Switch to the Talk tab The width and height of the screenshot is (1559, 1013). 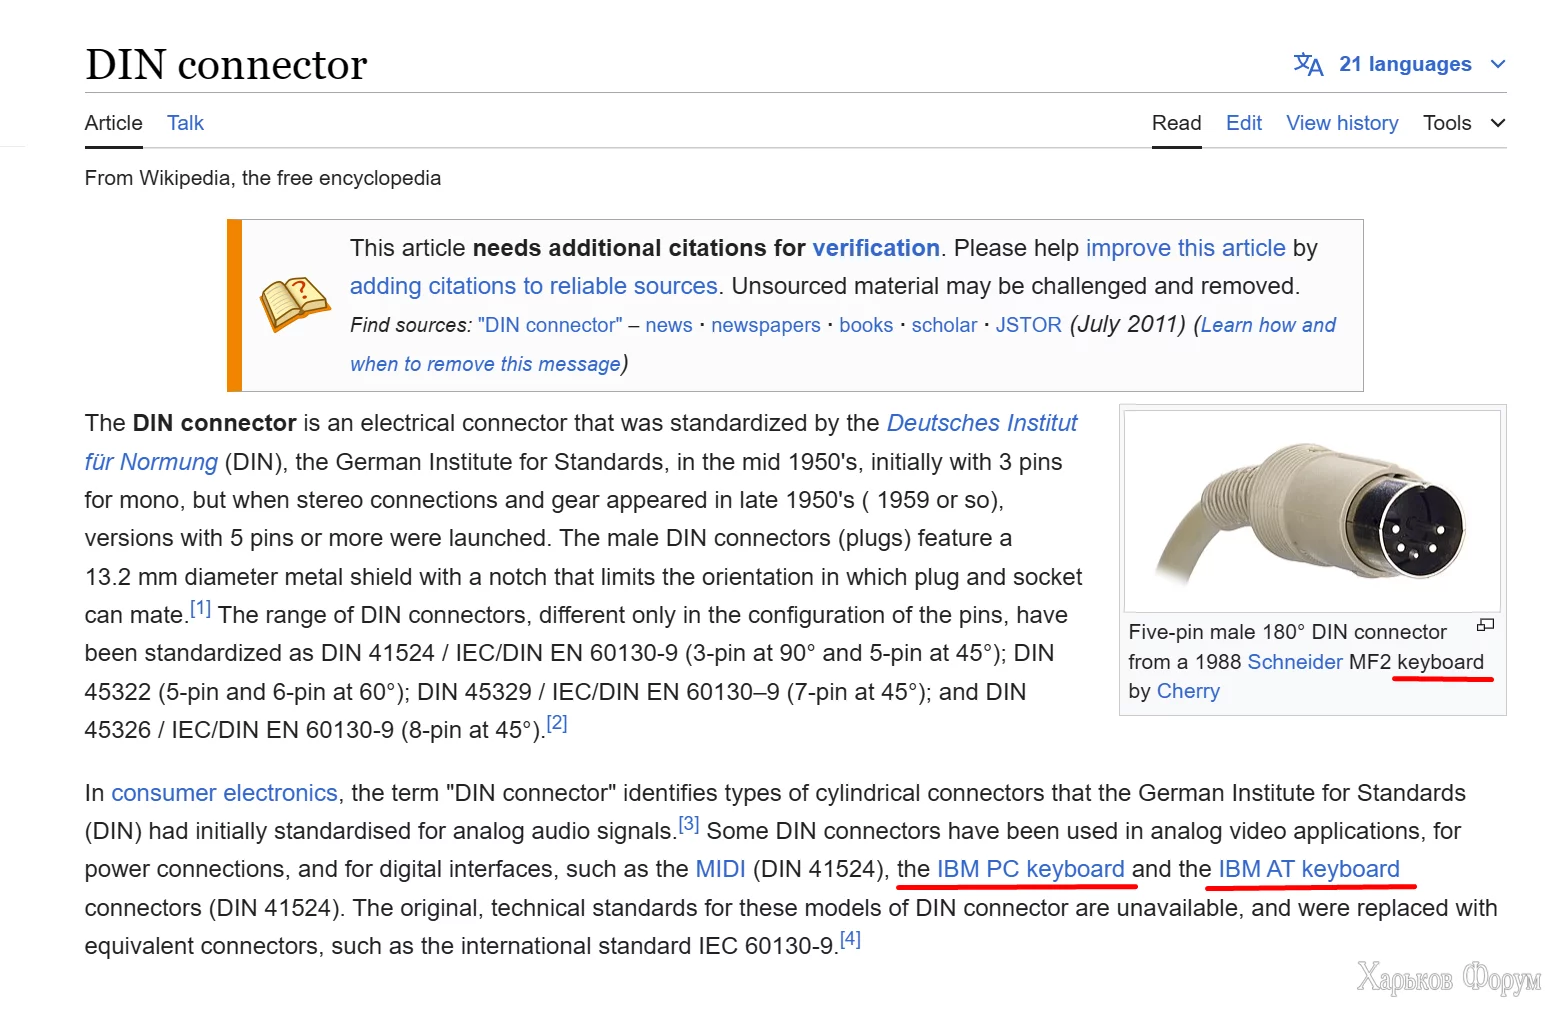(185, 123)
